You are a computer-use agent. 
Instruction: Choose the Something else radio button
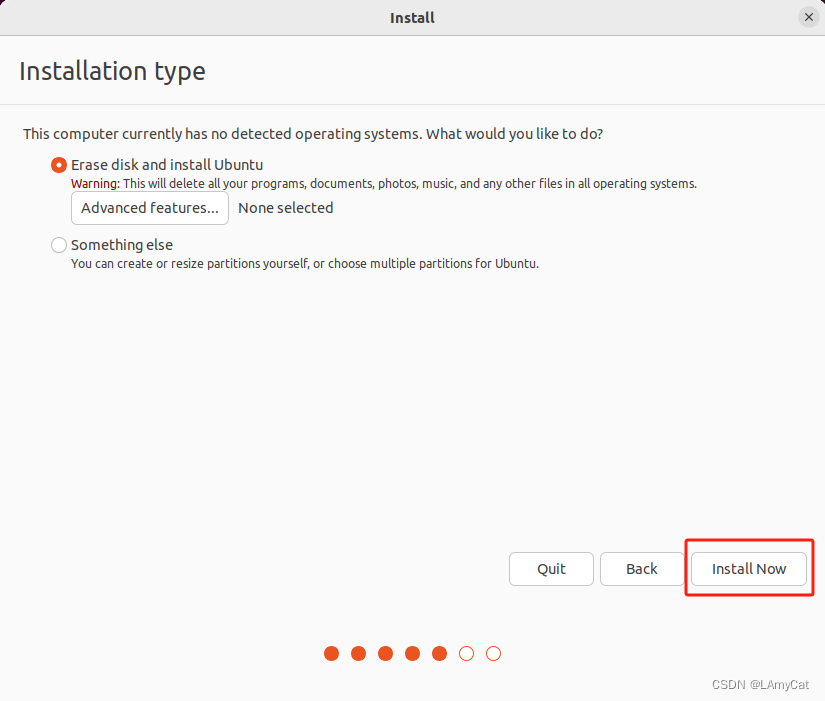tap(58, 245)
